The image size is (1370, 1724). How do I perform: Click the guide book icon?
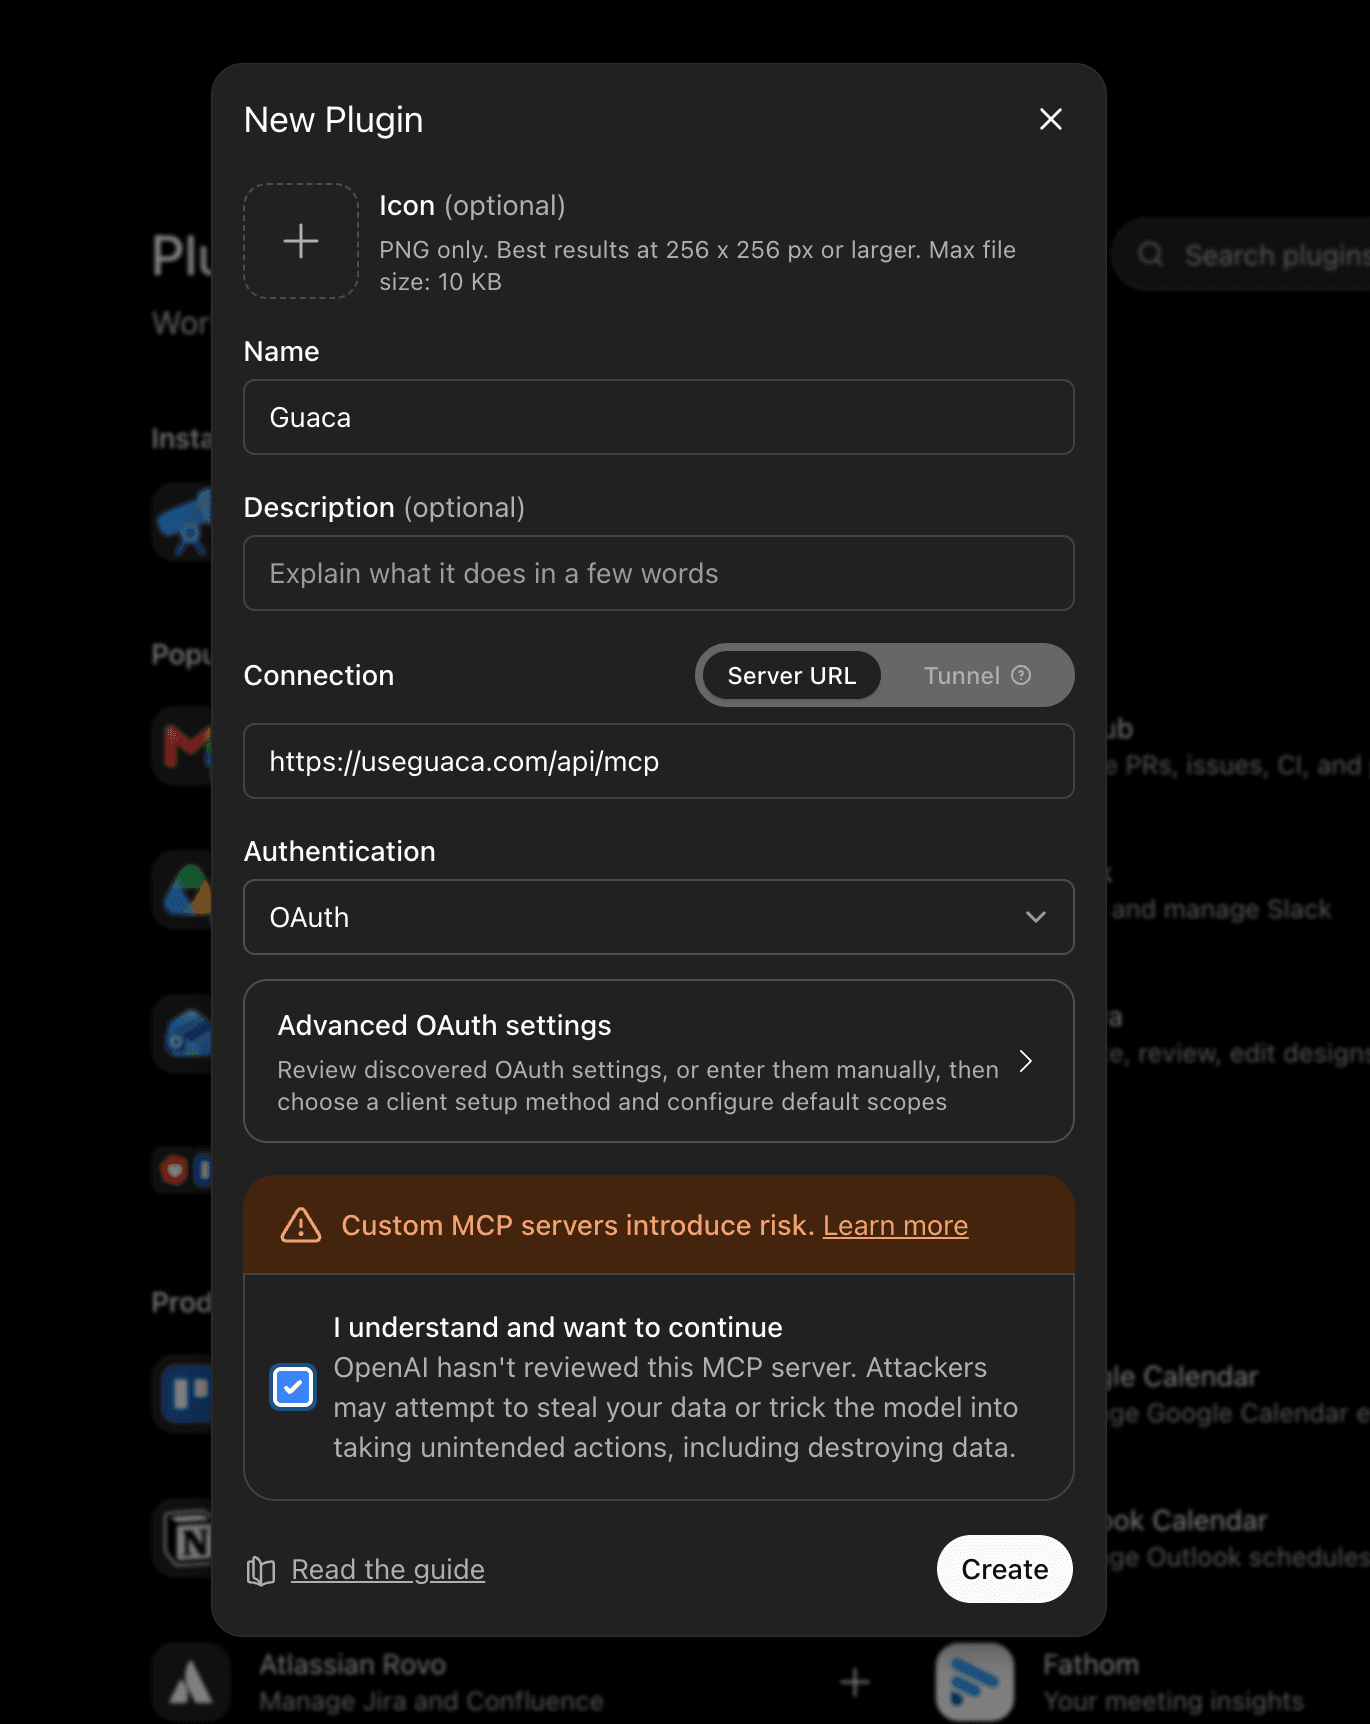[261, 1570]
